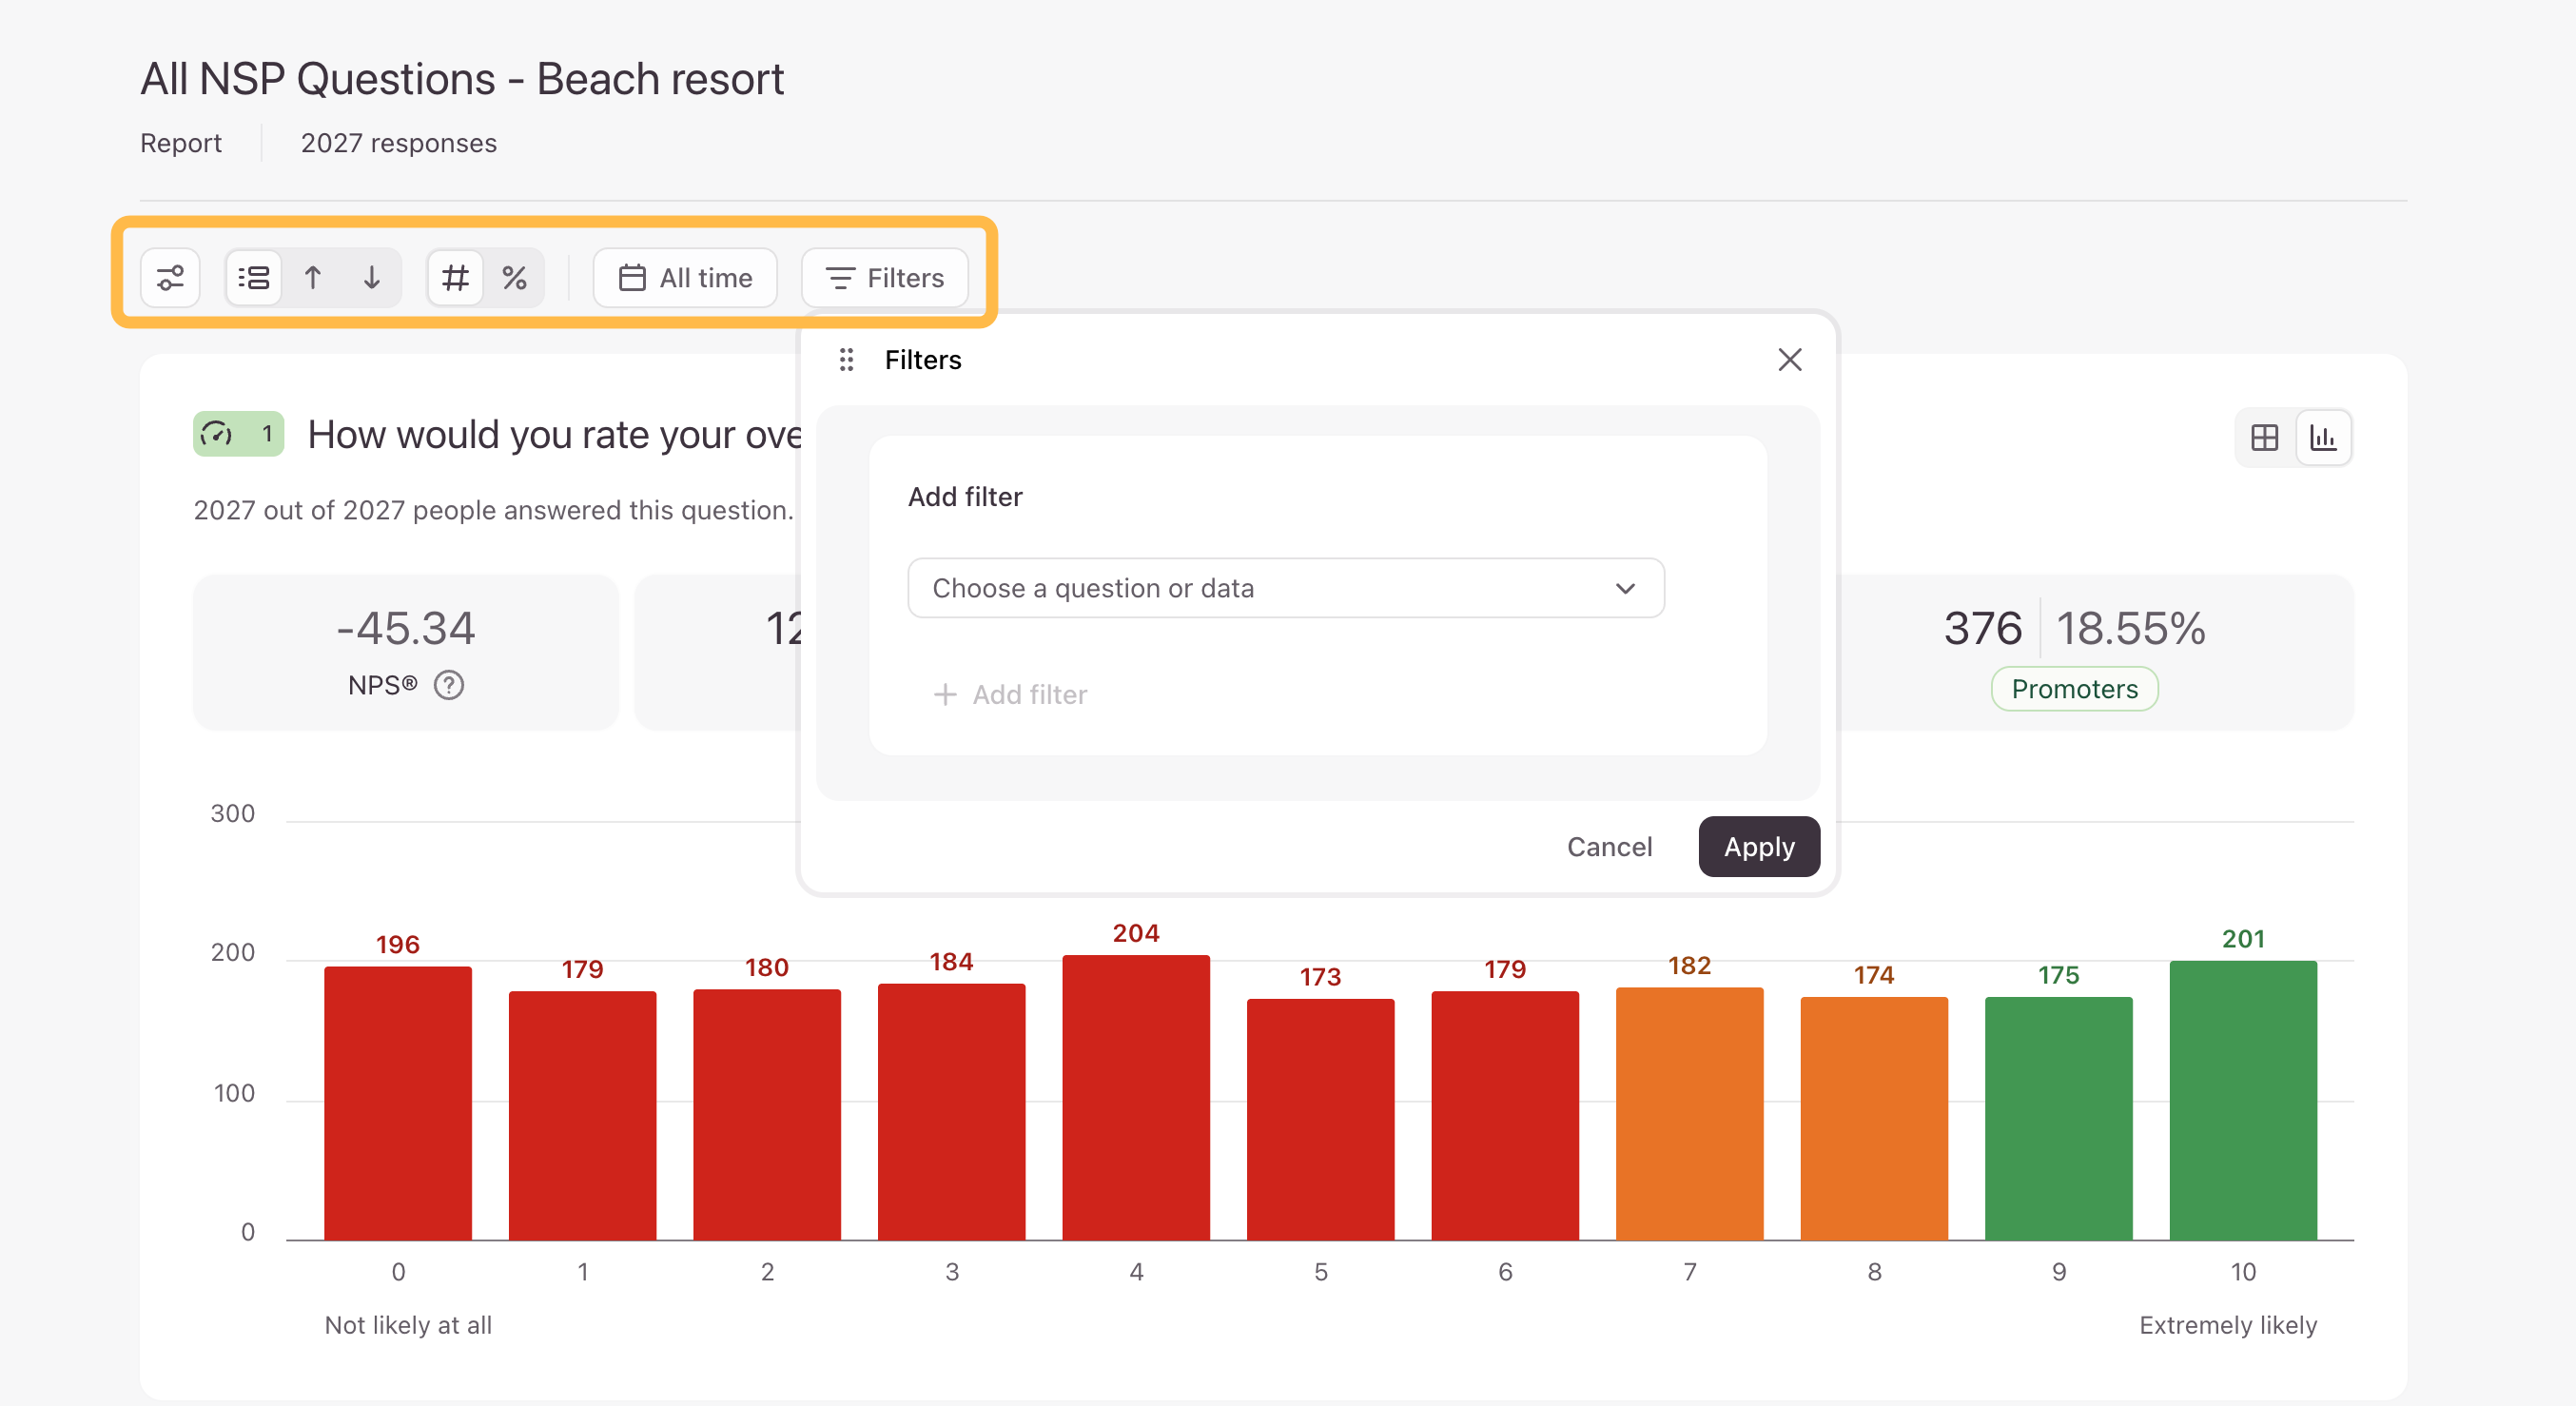Grab the Filters panel drag handle
2576x1406 pixels.
coord(846,359)
